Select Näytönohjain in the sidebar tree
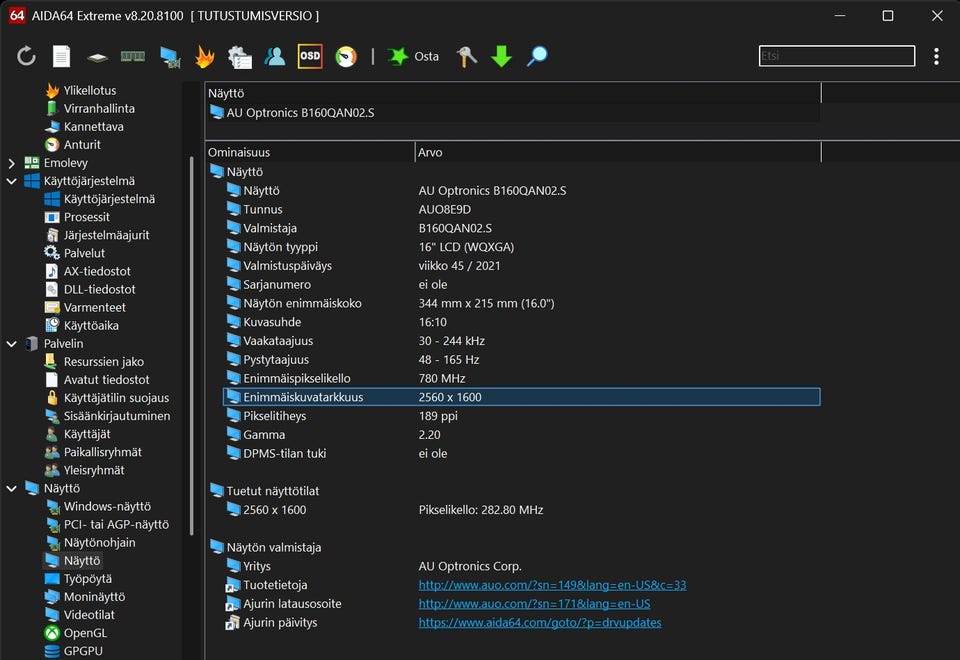Image resolution: width=960 pixels, height=660 pixels. [99, 543]
